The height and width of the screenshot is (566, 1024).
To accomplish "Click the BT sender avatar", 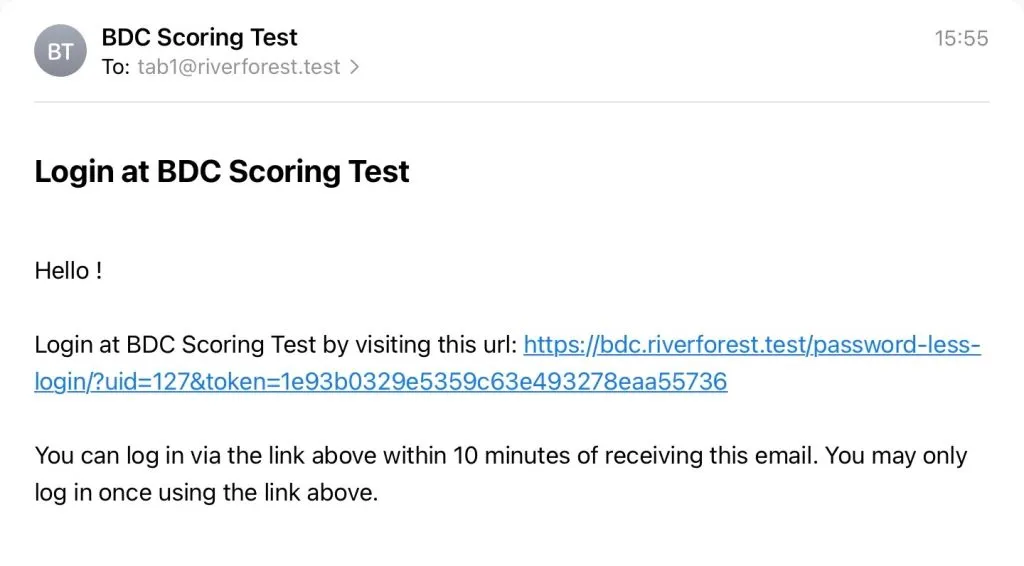I will click(61, 51).
